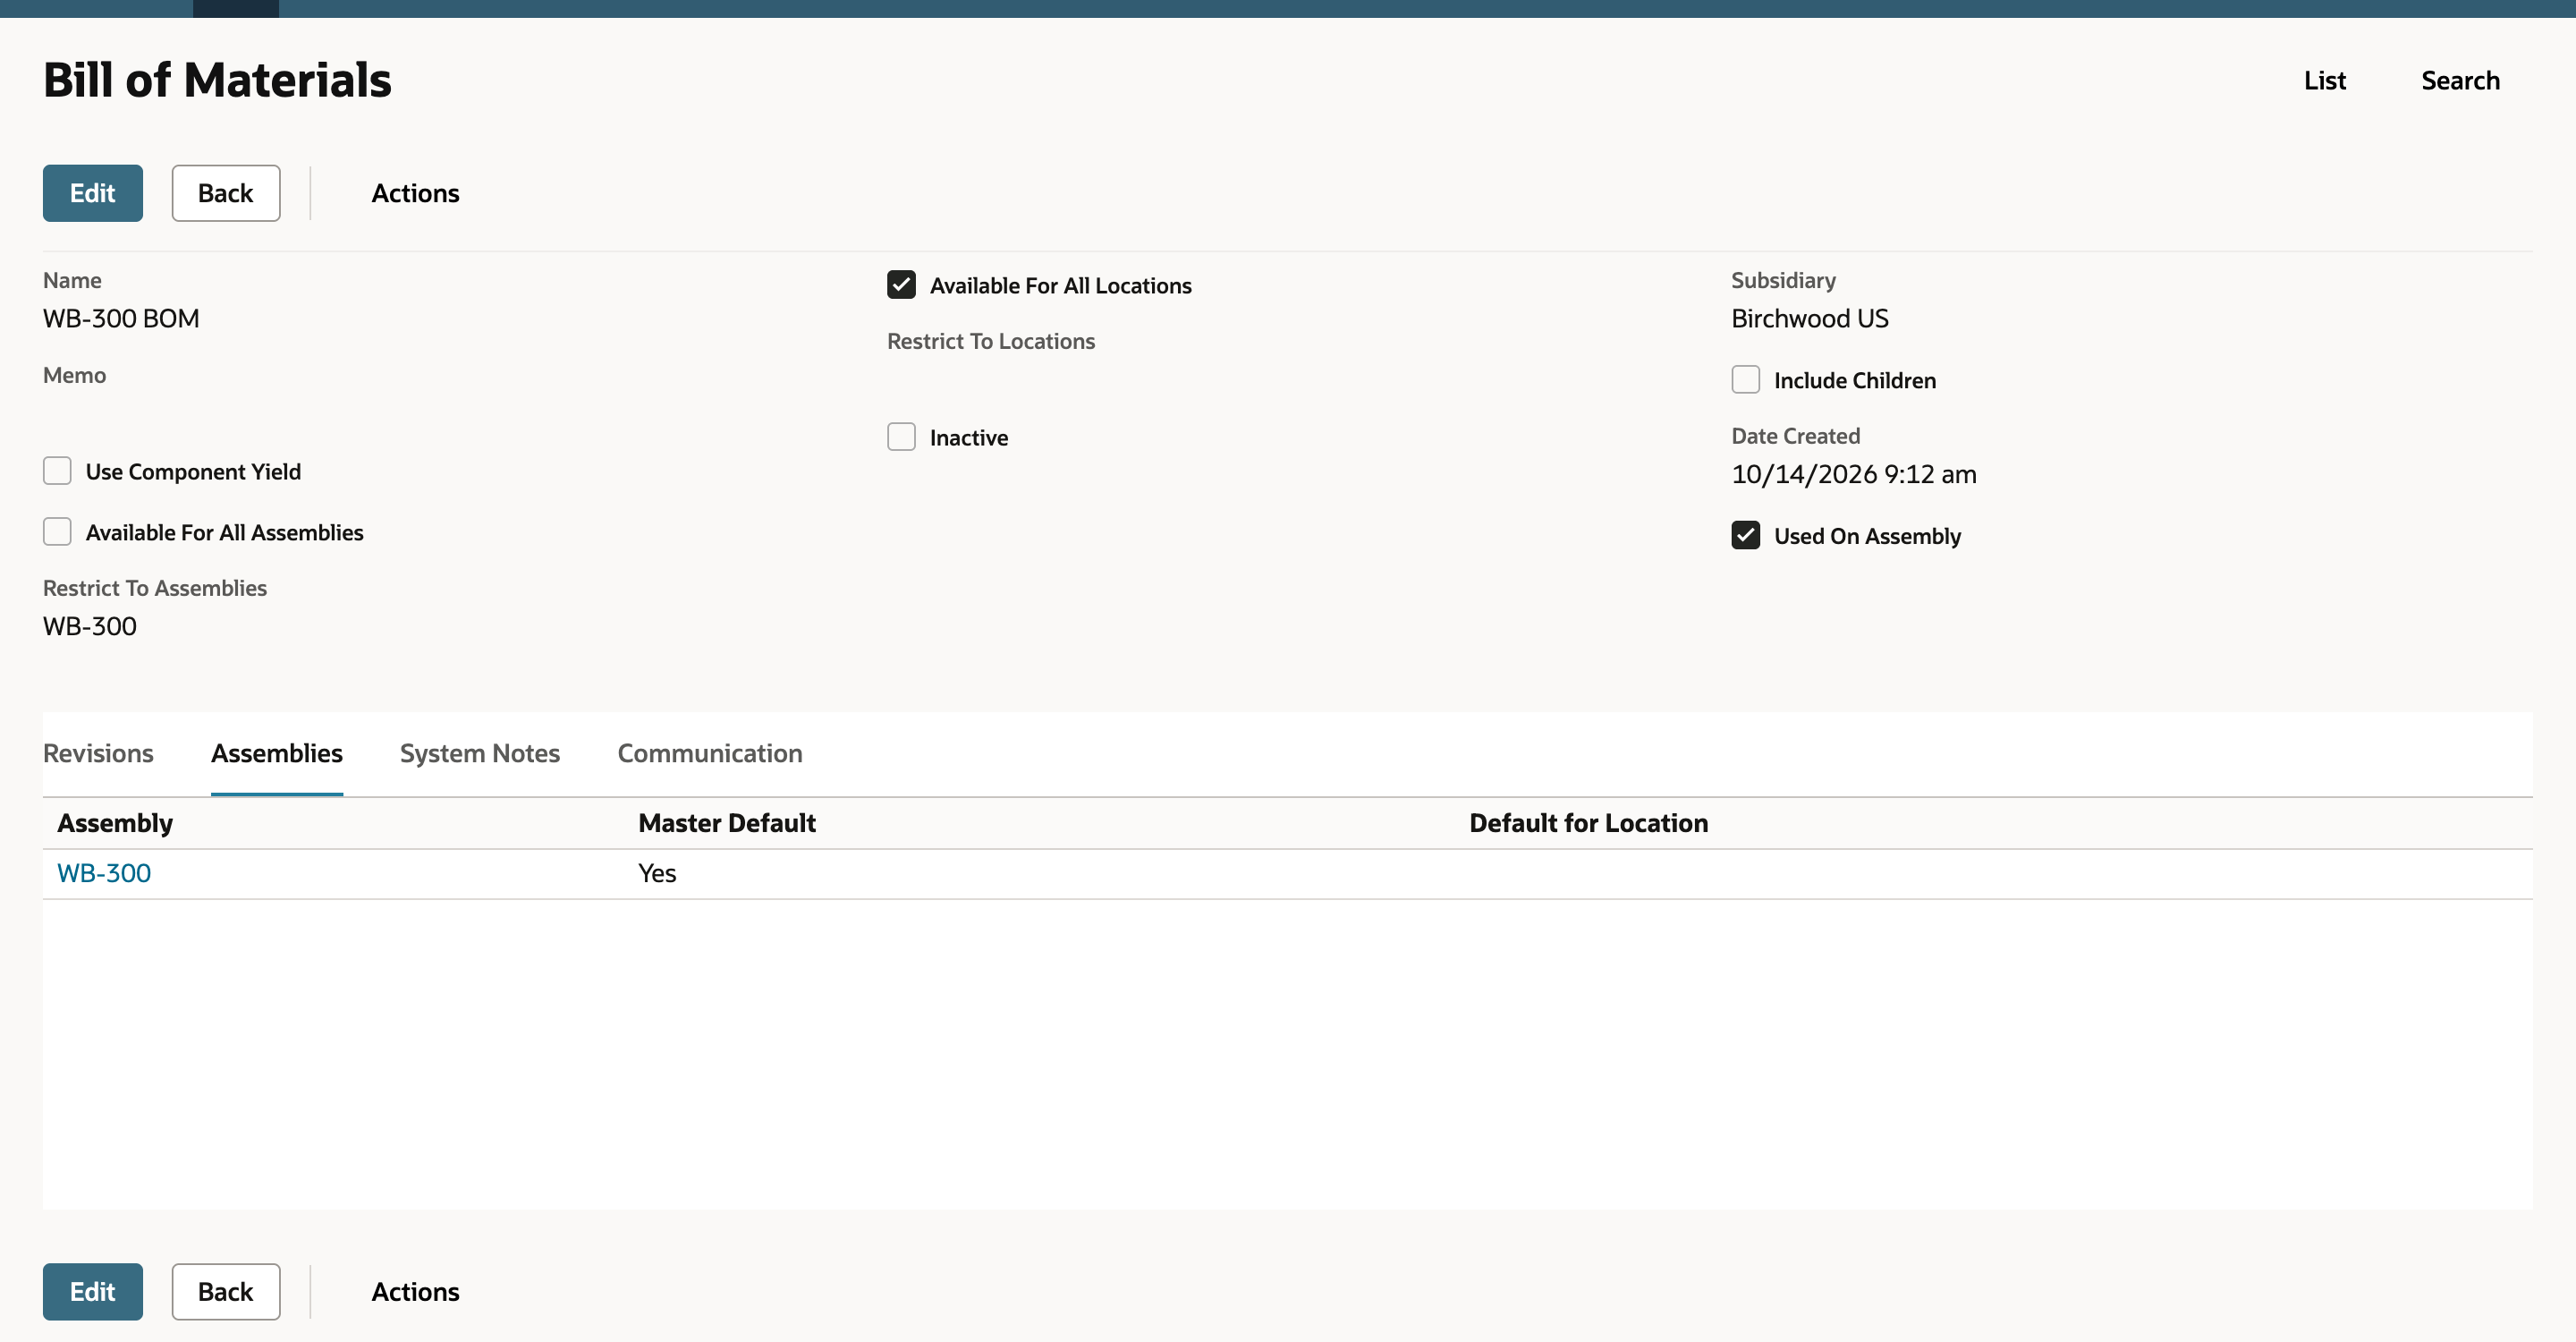The width and height of the screenshot is (2576, 1342).
Task: Click the Memo field label
Action: (74, 375)
